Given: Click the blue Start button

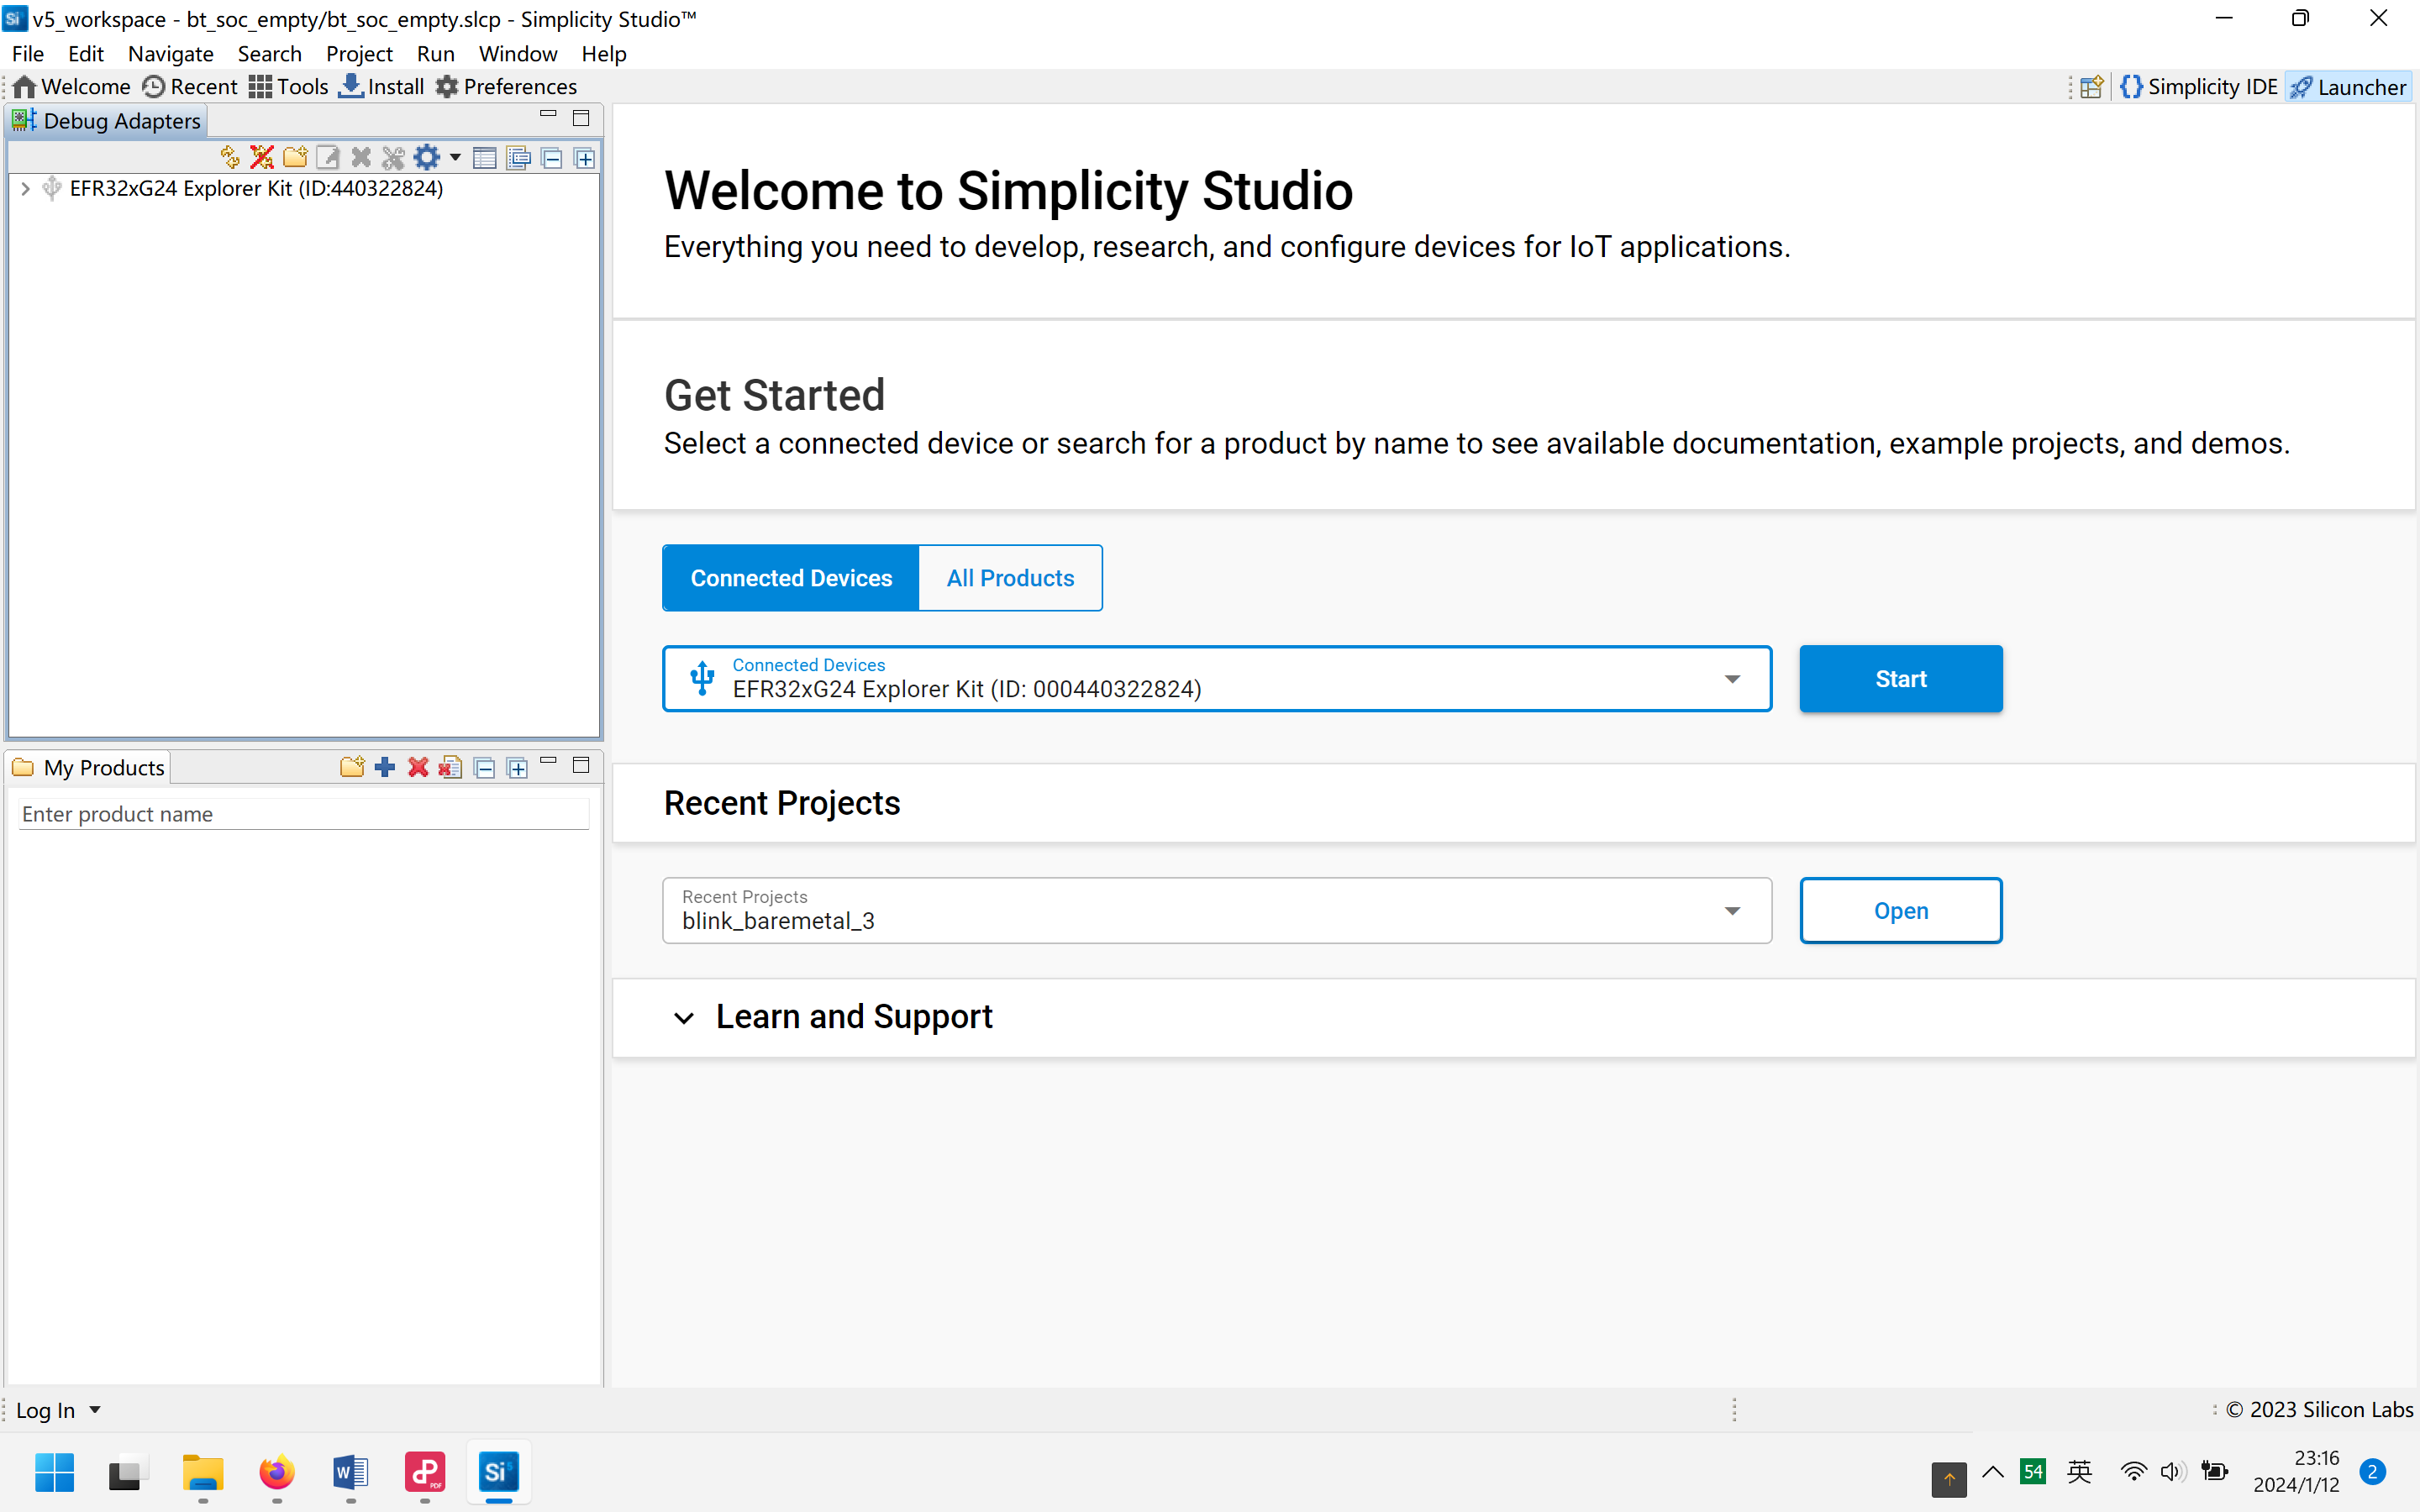Looking at the screenshot, I should point(1901,679).
